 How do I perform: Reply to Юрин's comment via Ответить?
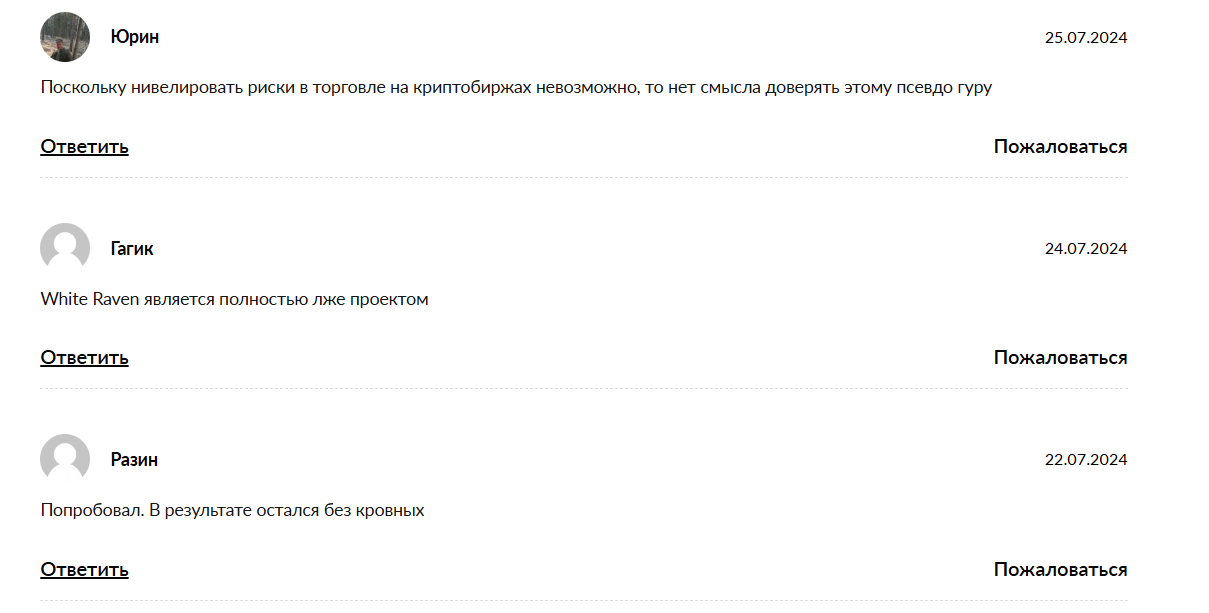coord(84,147)
